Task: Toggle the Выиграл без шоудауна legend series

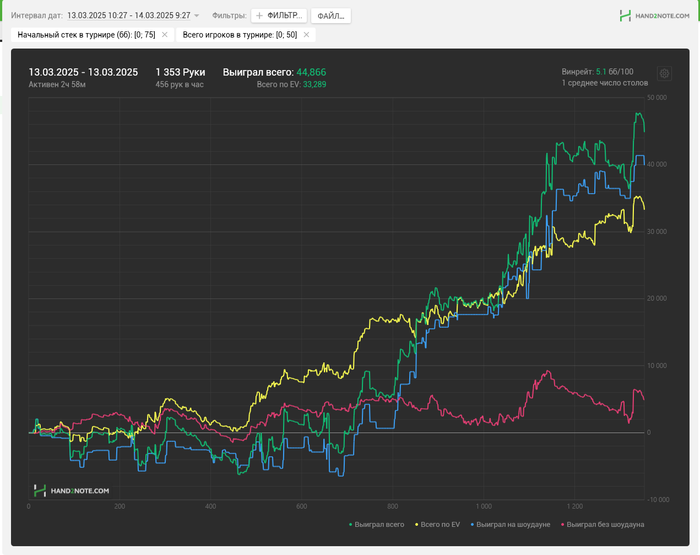Action: click(x=602, y=525)
